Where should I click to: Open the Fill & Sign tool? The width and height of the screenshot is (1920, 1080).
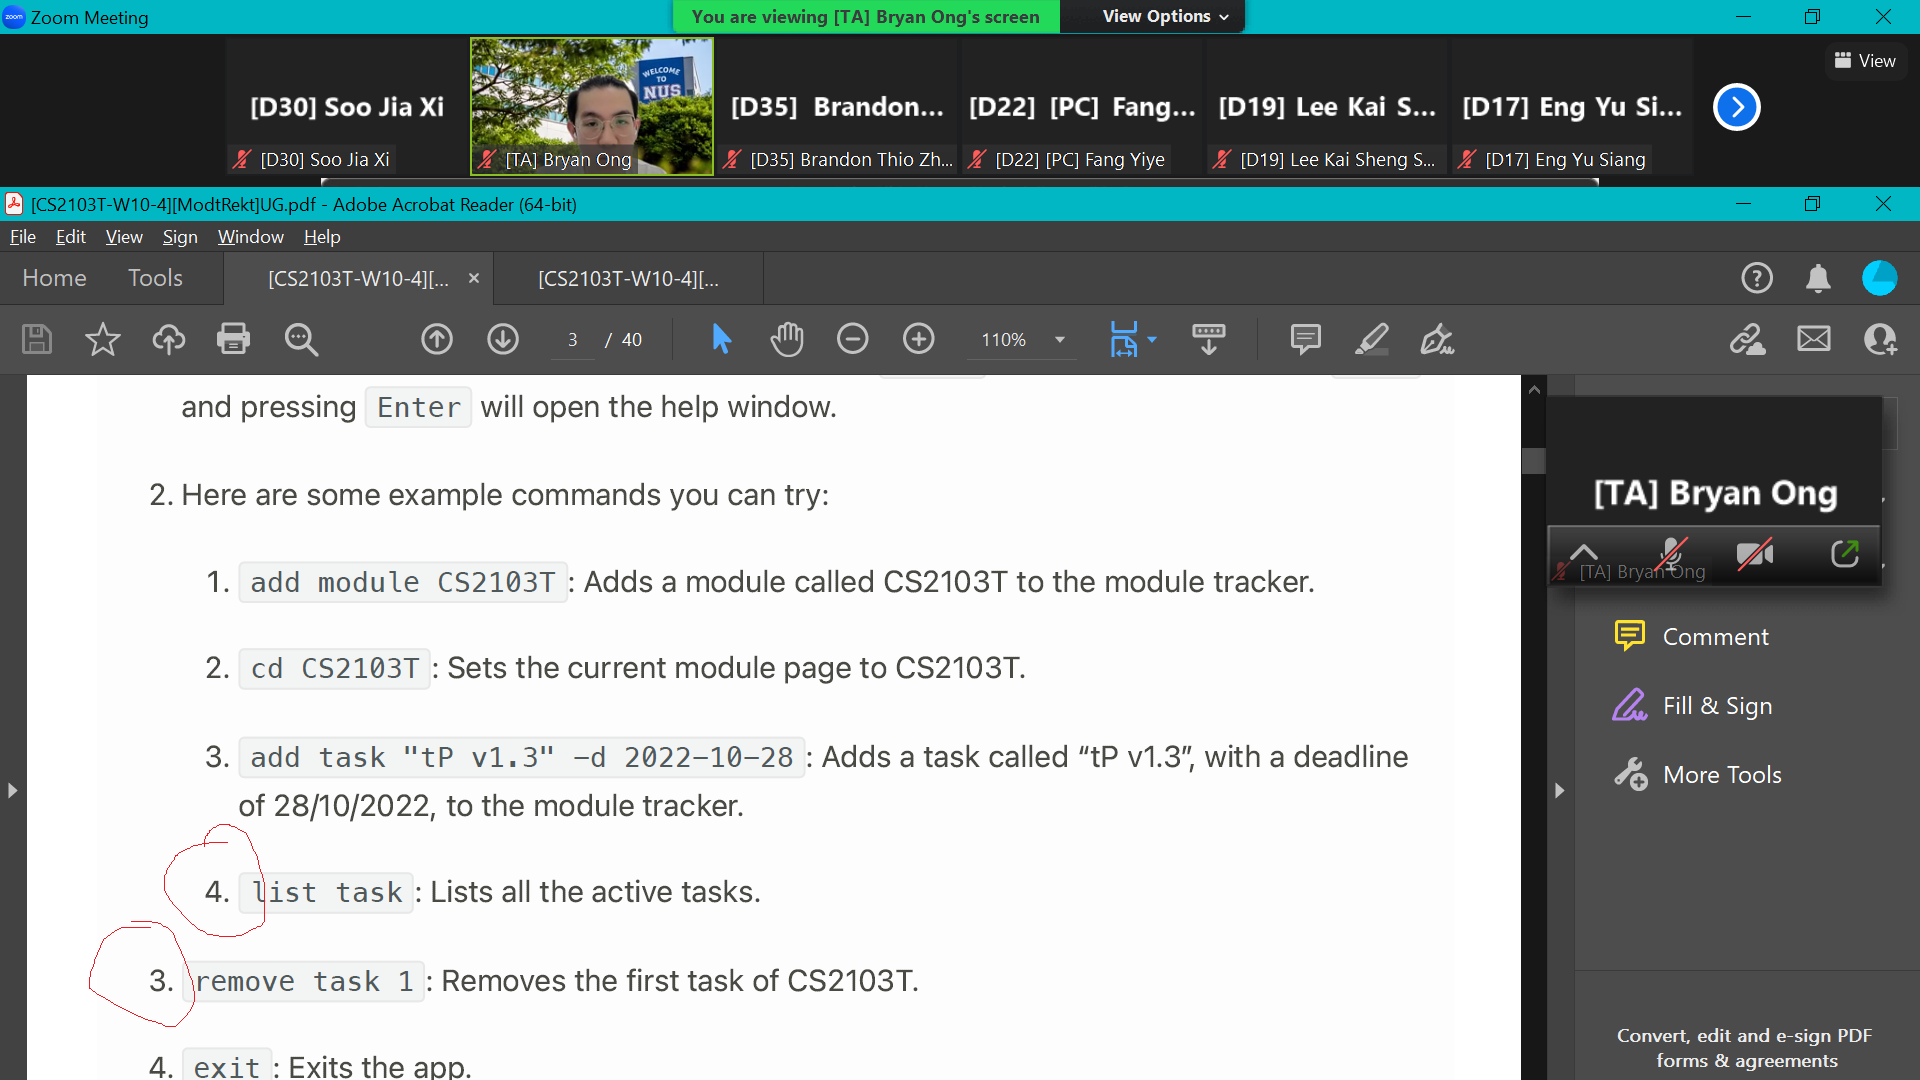(x=1716, y=706)
